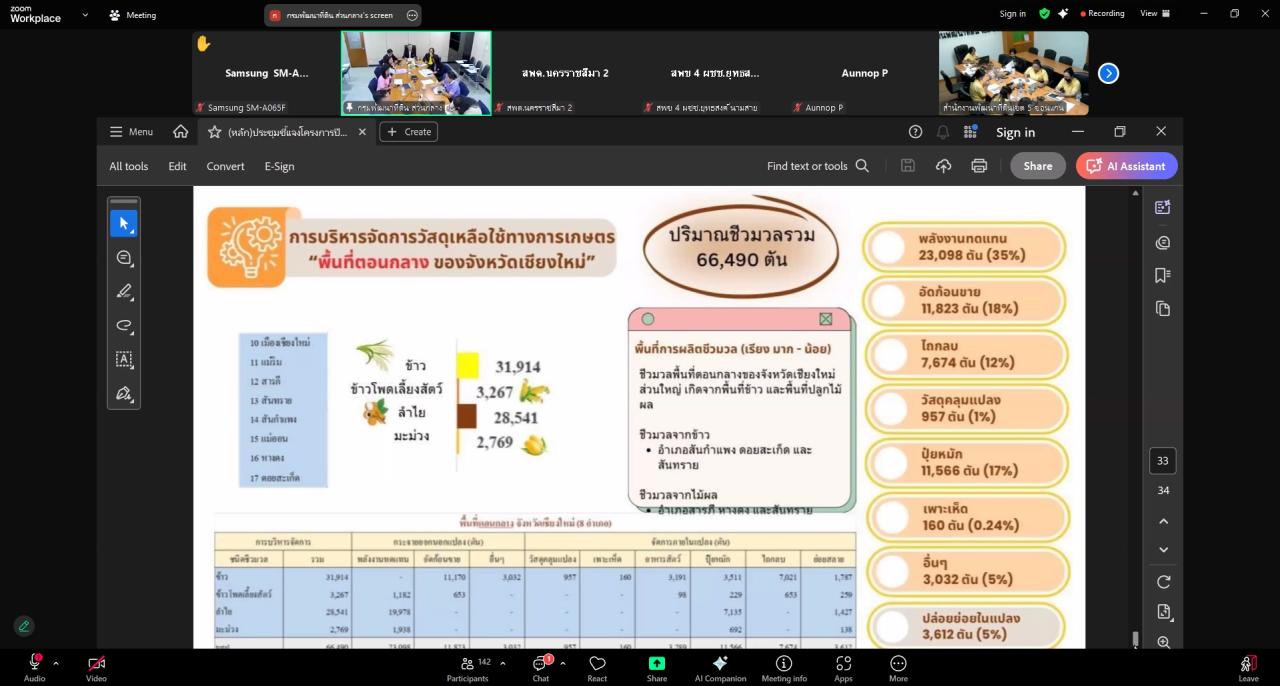Switch to the E-Sign tab
1280x686 pixels.
coord(279,166)
